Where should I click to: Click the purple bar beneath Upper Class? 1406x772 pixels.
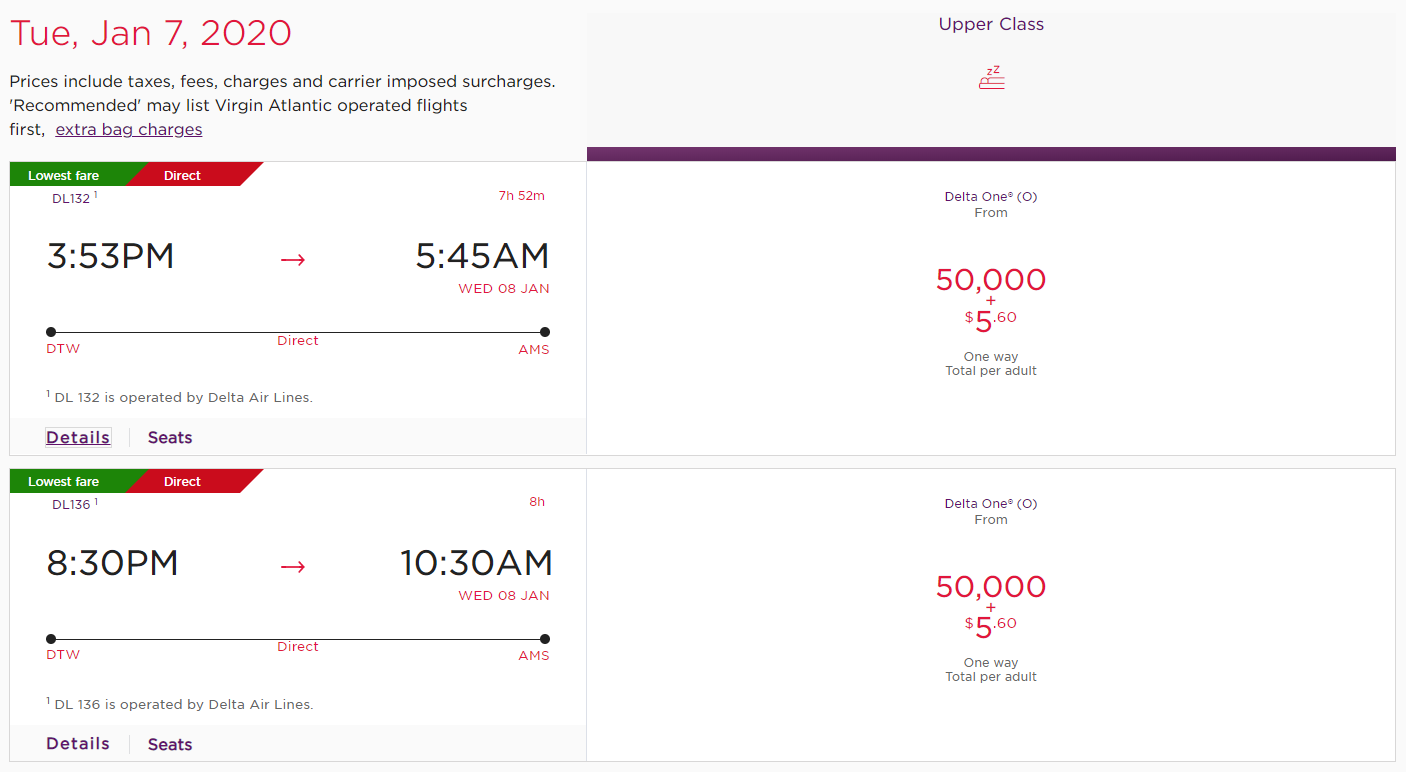coord(991,154)
